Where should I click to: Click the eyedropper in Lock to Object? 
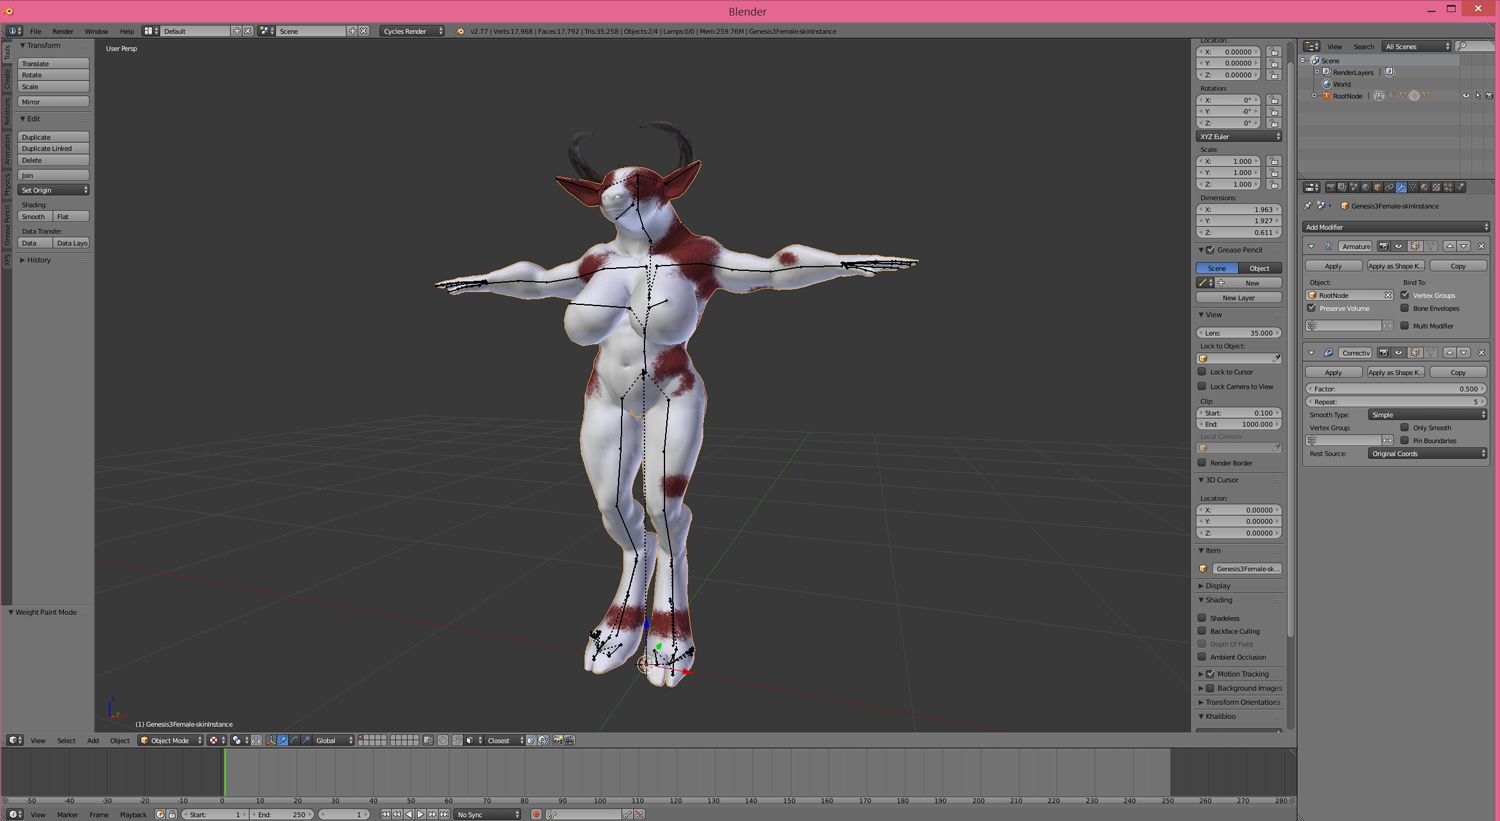(x=1276, y=358)
